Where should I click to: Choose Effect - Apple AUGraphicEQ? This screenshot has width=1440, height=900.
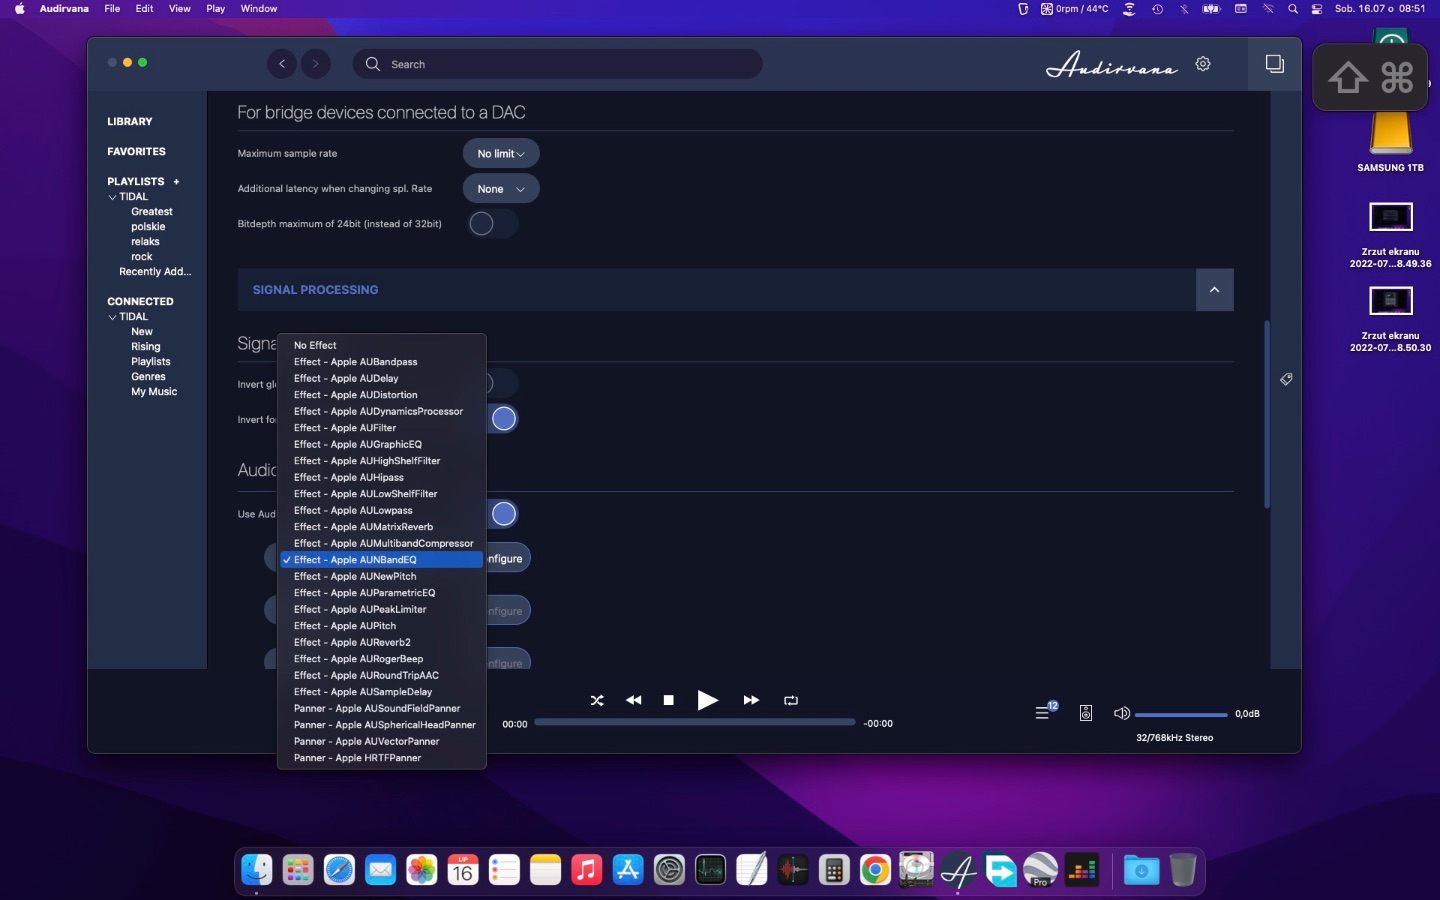coord(382,444)
